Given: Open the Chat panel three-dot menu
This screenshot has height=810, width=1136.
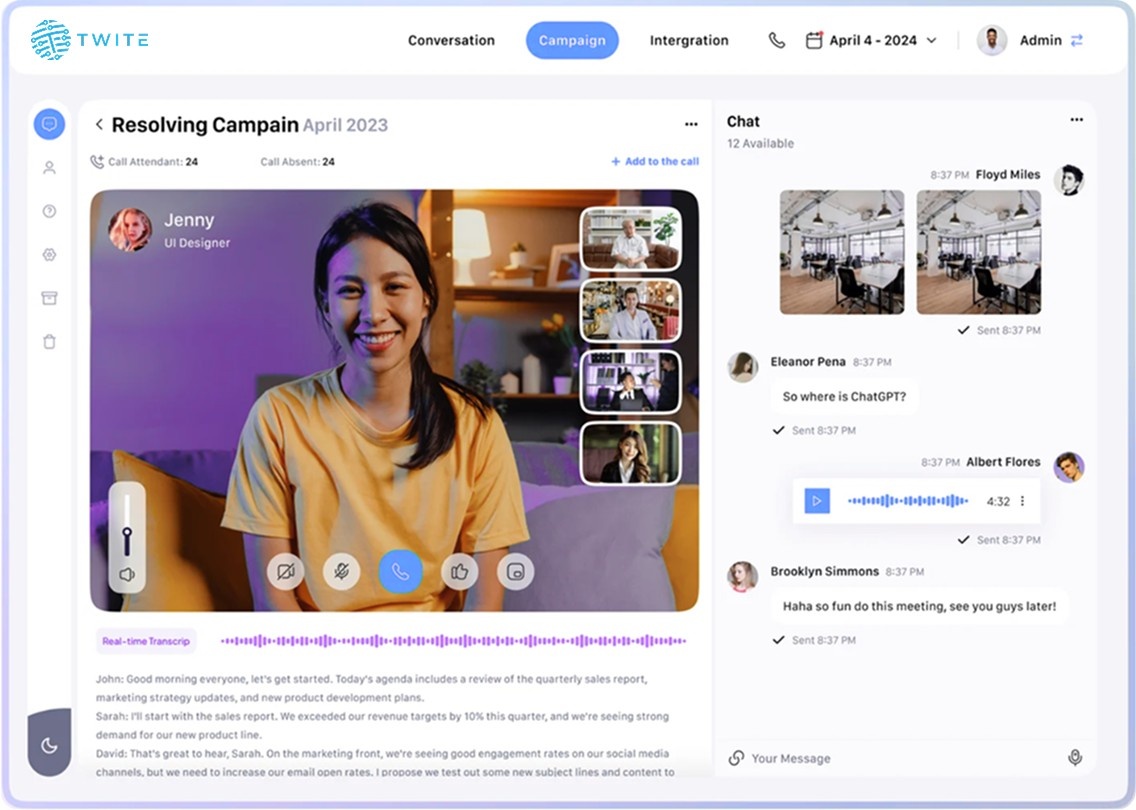Looking at the screenshot, I should pyautogui.click(x=1076, y=120).
